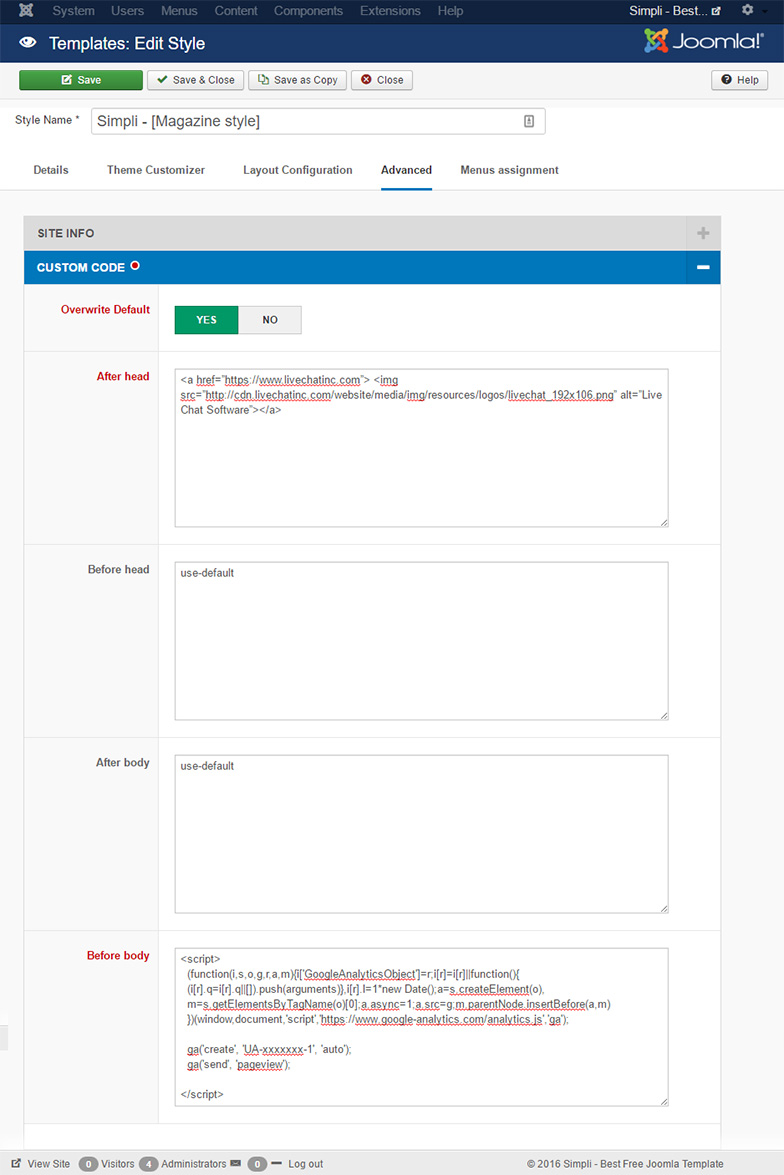Set Overwrite Default to YES
This screenshot has width=784, height=1175.
click(206, 320)
